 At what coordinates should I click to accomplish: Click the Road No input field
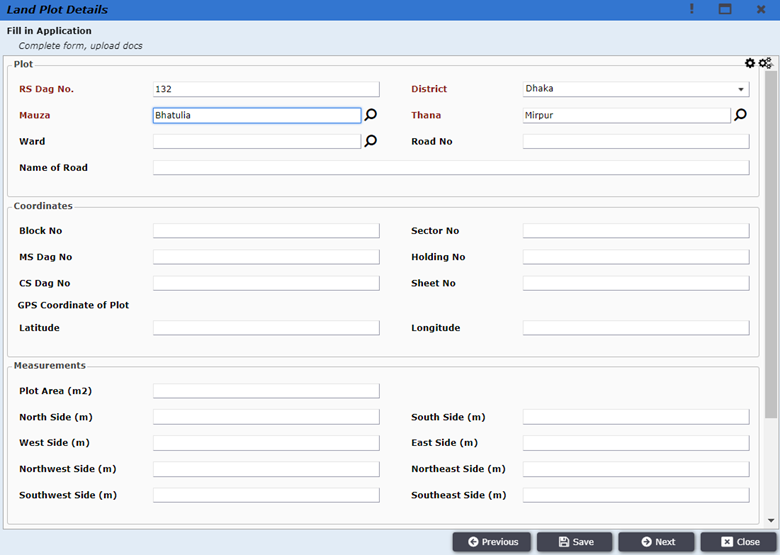(x=636, y=141)
